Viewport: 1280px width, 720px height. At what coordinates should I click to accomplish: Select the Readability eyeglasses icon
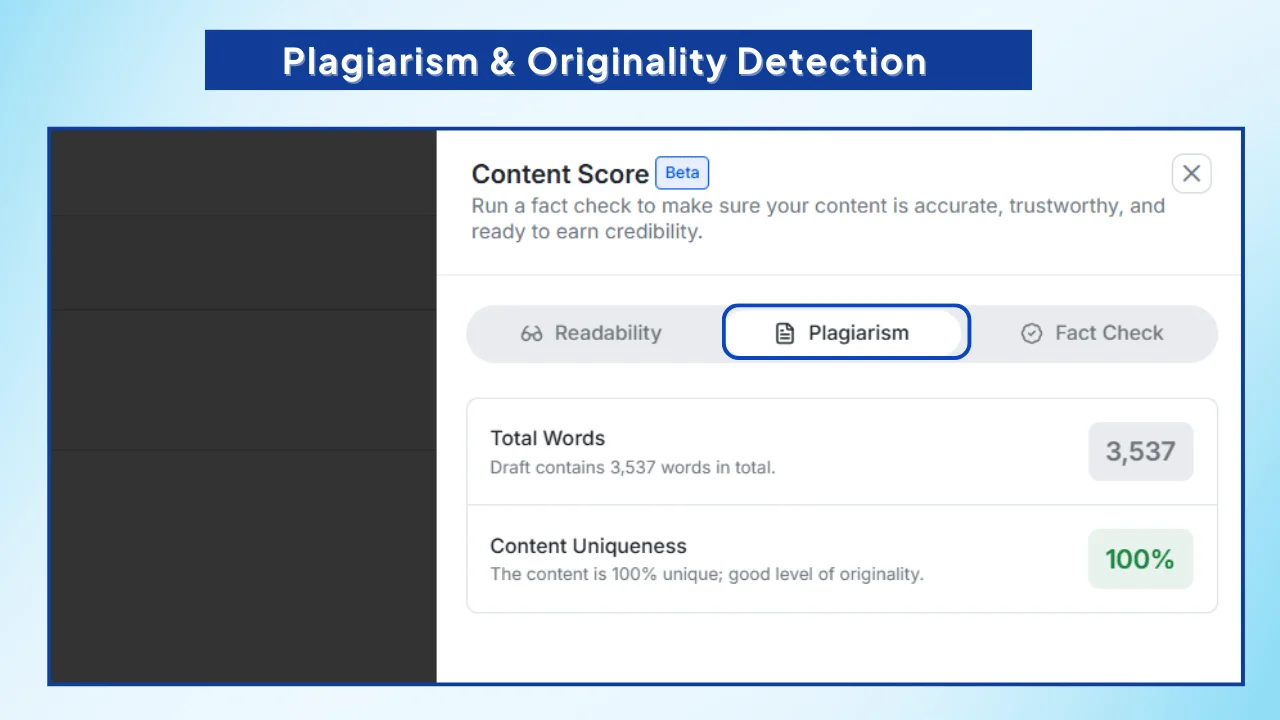click(531, 333)
